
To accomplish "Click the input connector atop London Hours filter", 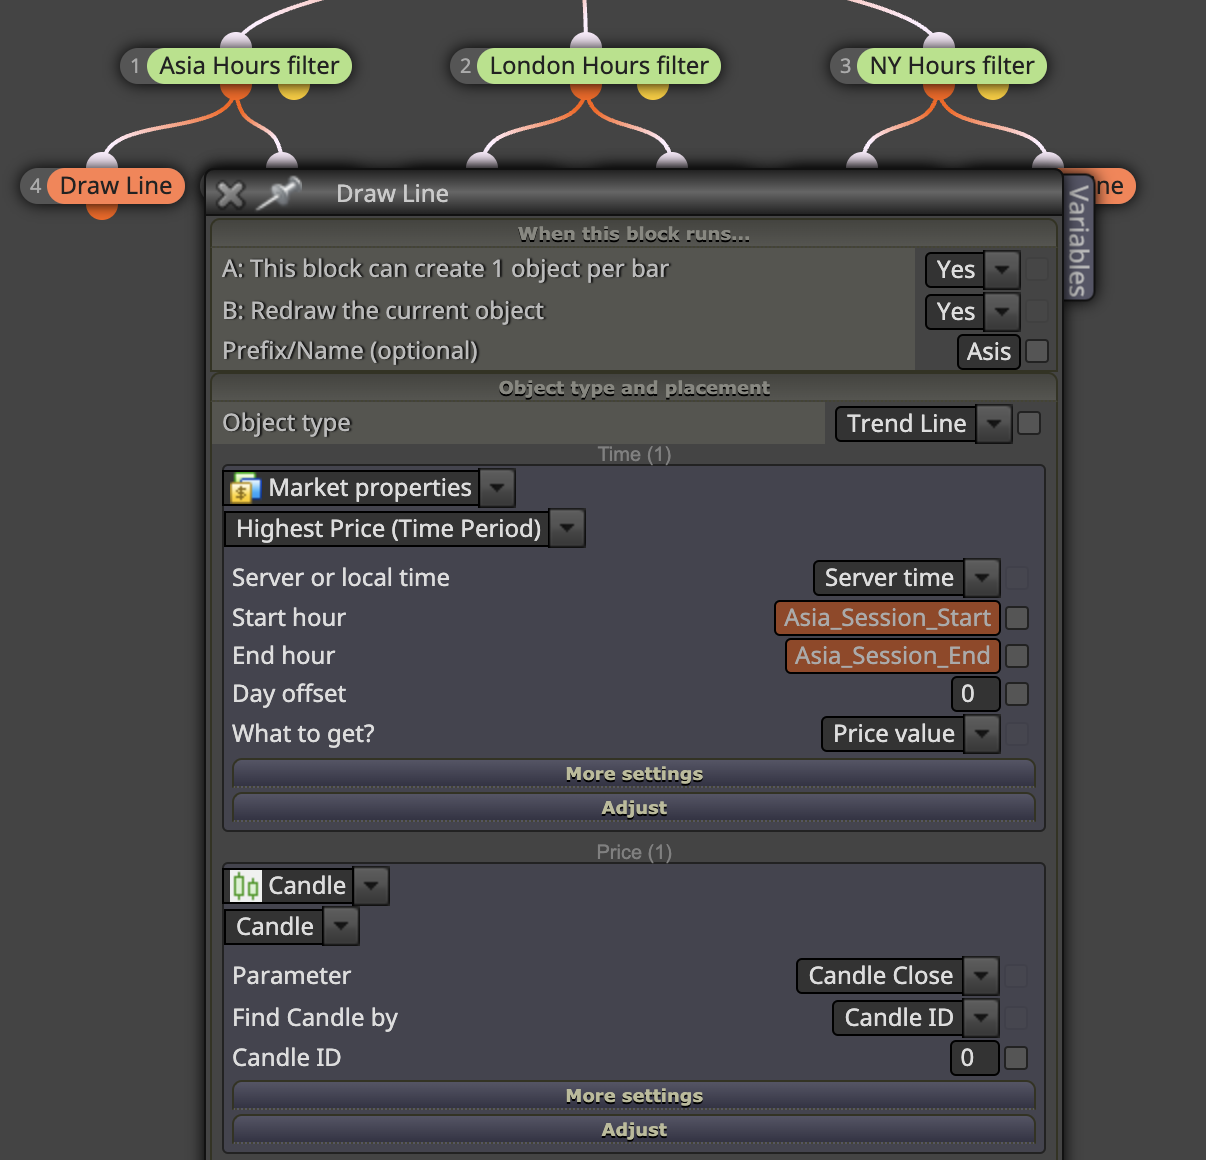I will coord(586,41).
